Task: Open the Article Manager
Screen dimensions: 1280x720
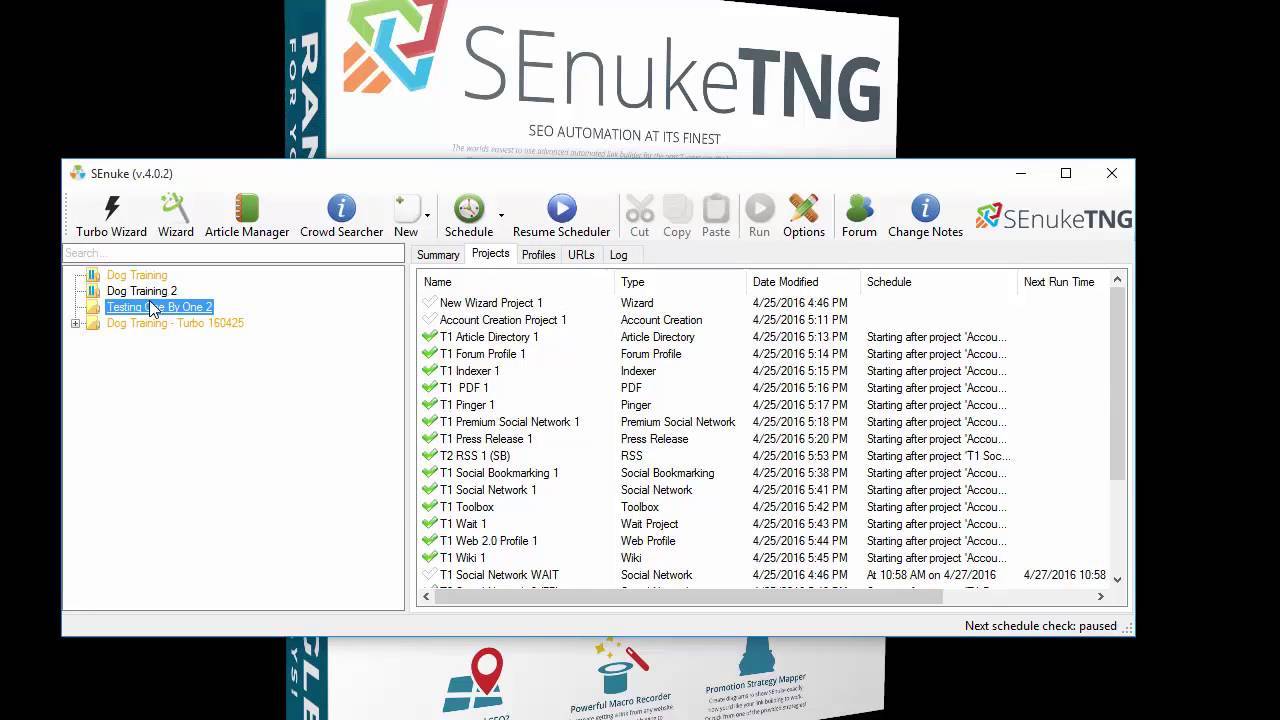Action: click(247, 216)
